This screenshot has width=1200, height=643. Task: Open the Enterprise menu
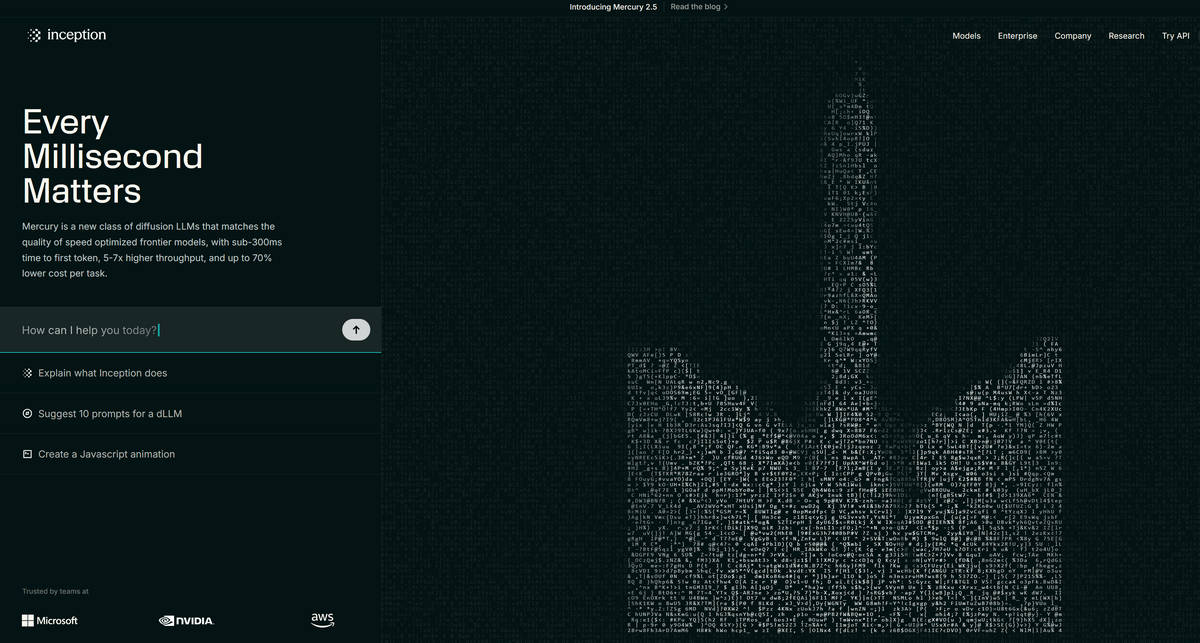pyautogui.click(x=1017, y=36)
